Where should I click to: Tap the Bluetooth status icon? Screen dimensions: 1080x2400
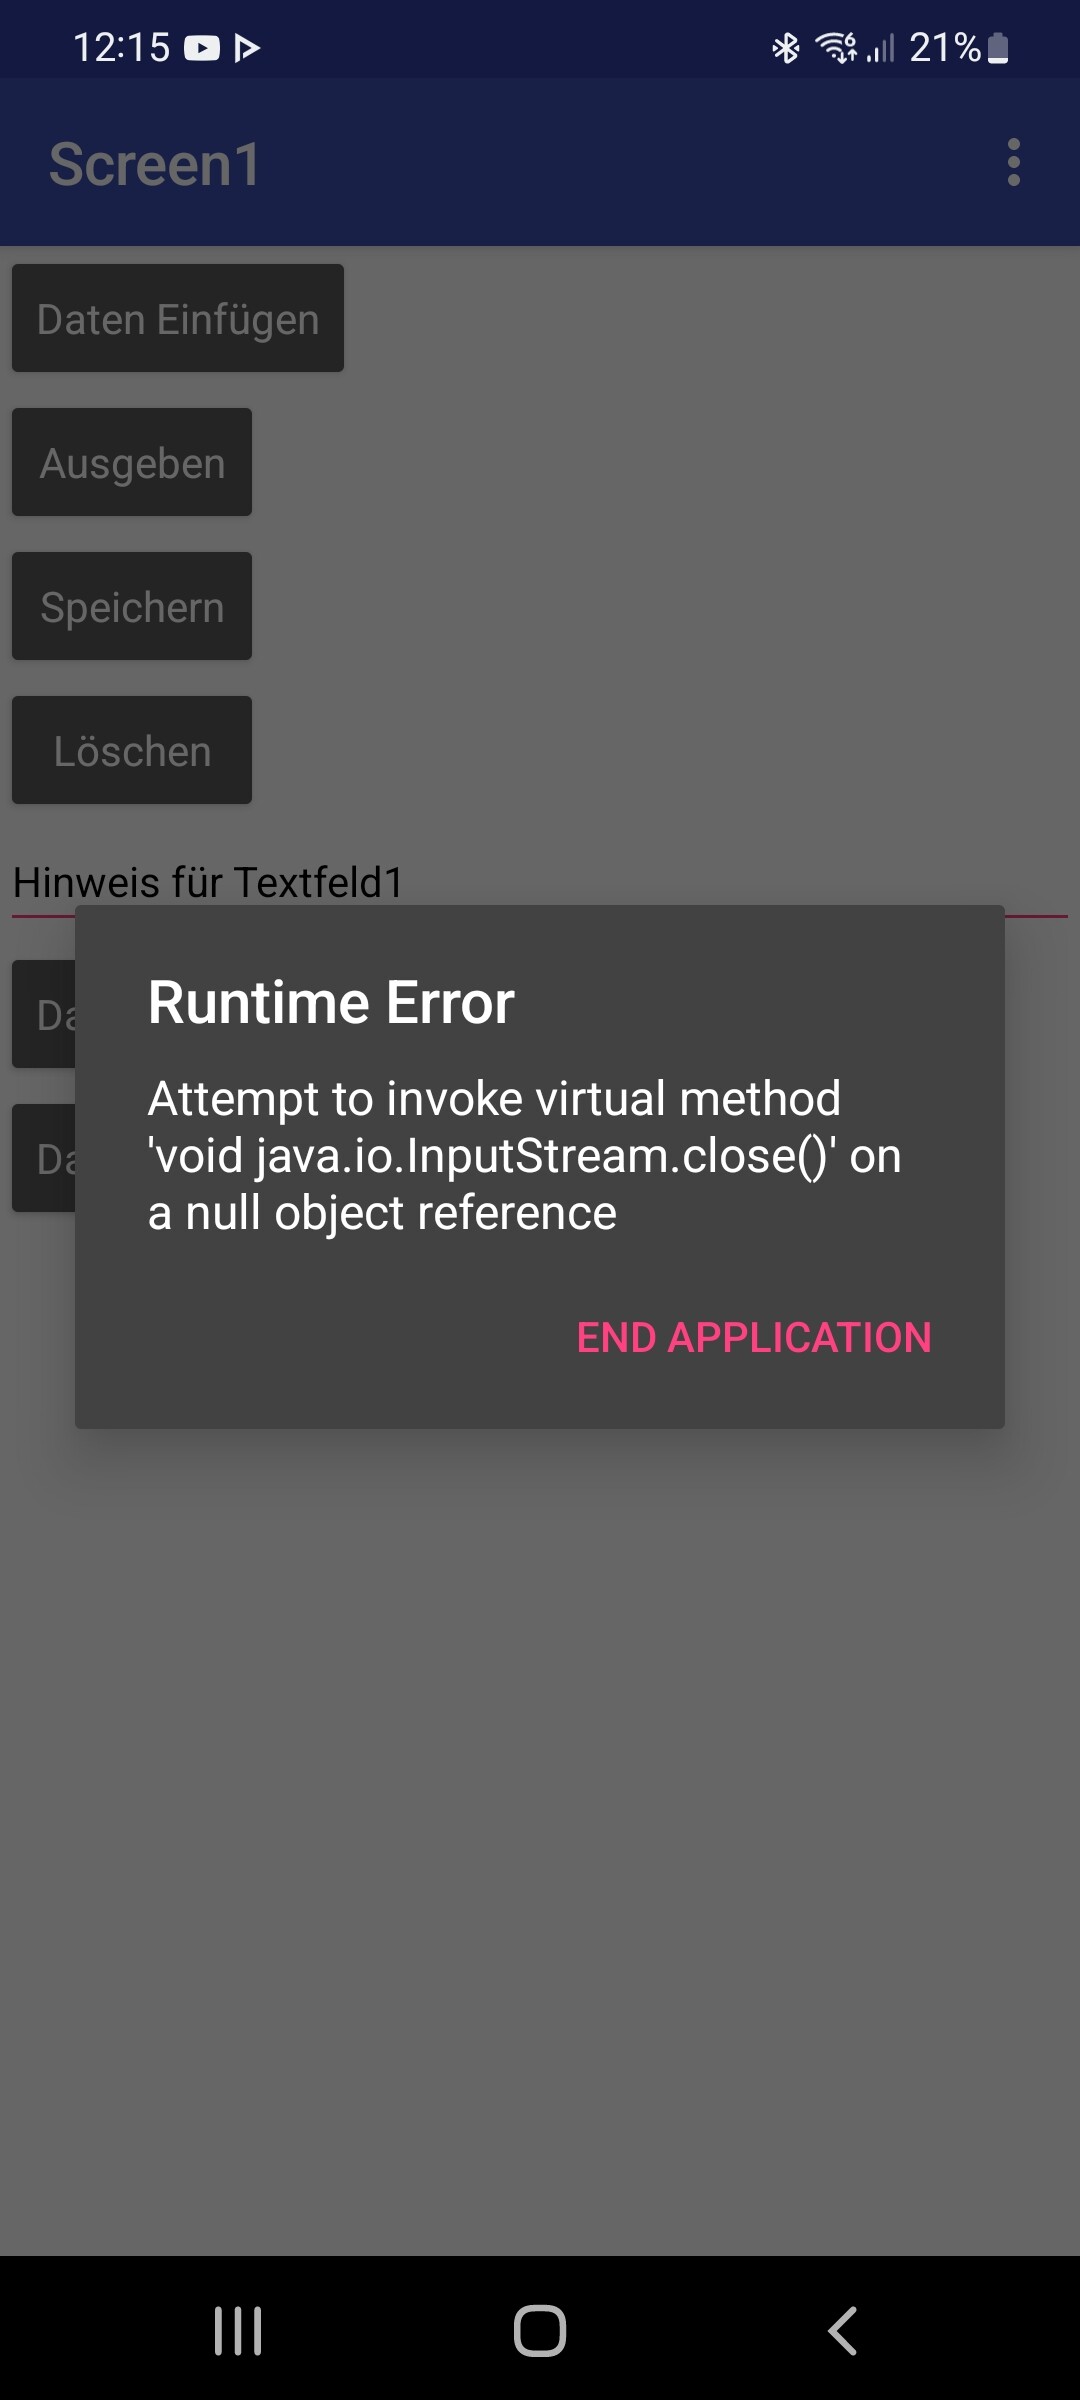[786, 48]
